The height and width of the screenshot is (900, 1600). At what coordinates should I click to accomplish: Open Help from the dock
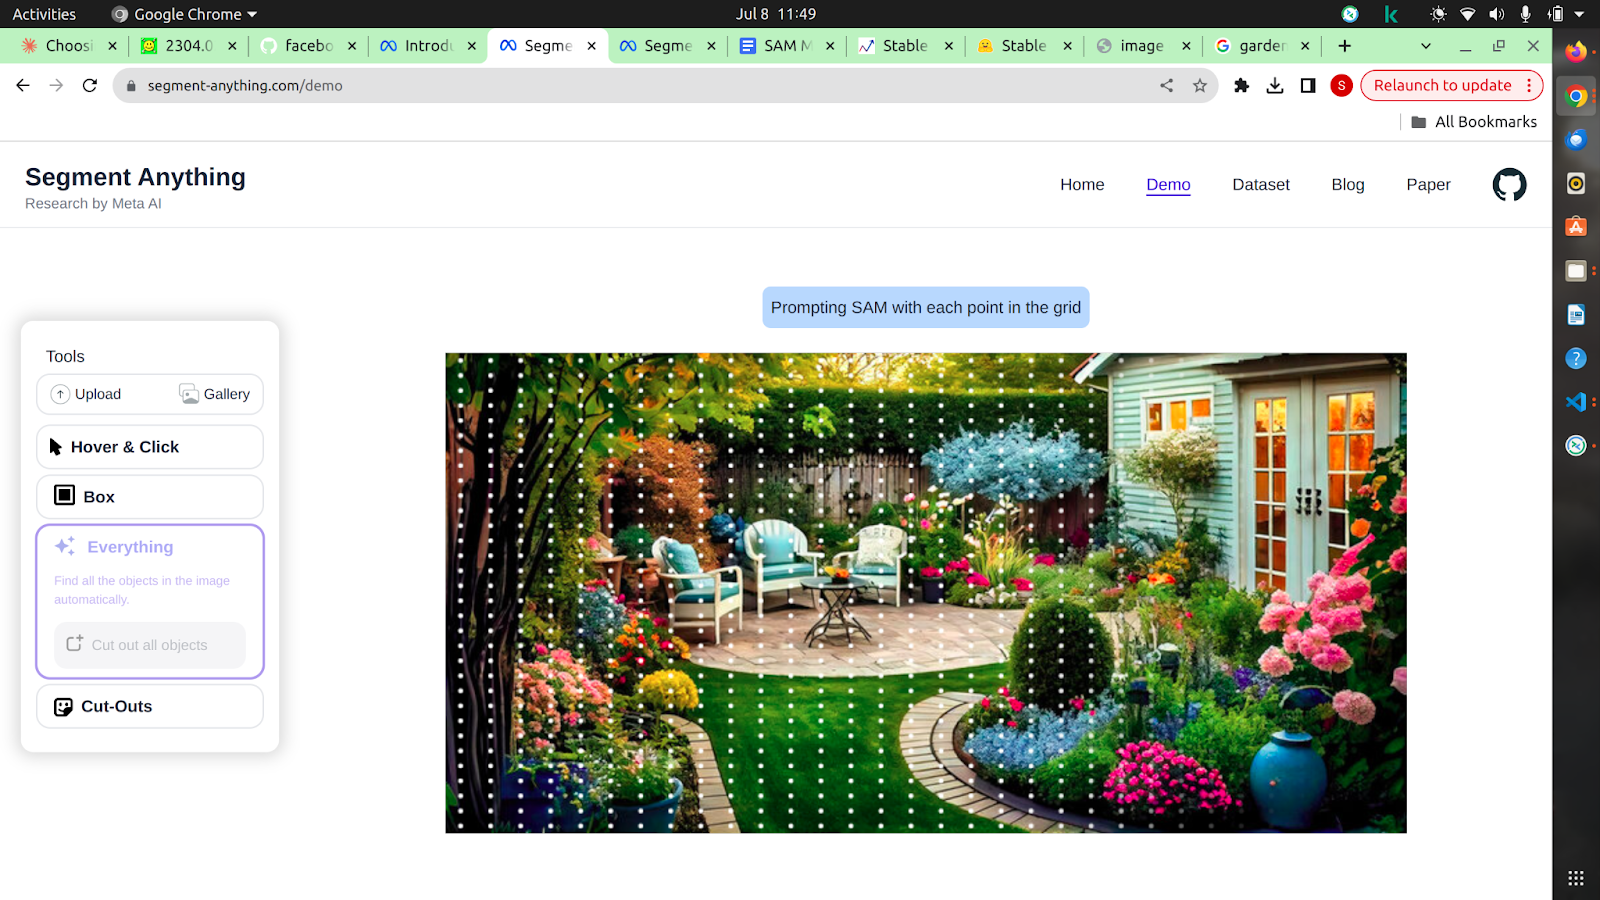(x=1576, y=358)
